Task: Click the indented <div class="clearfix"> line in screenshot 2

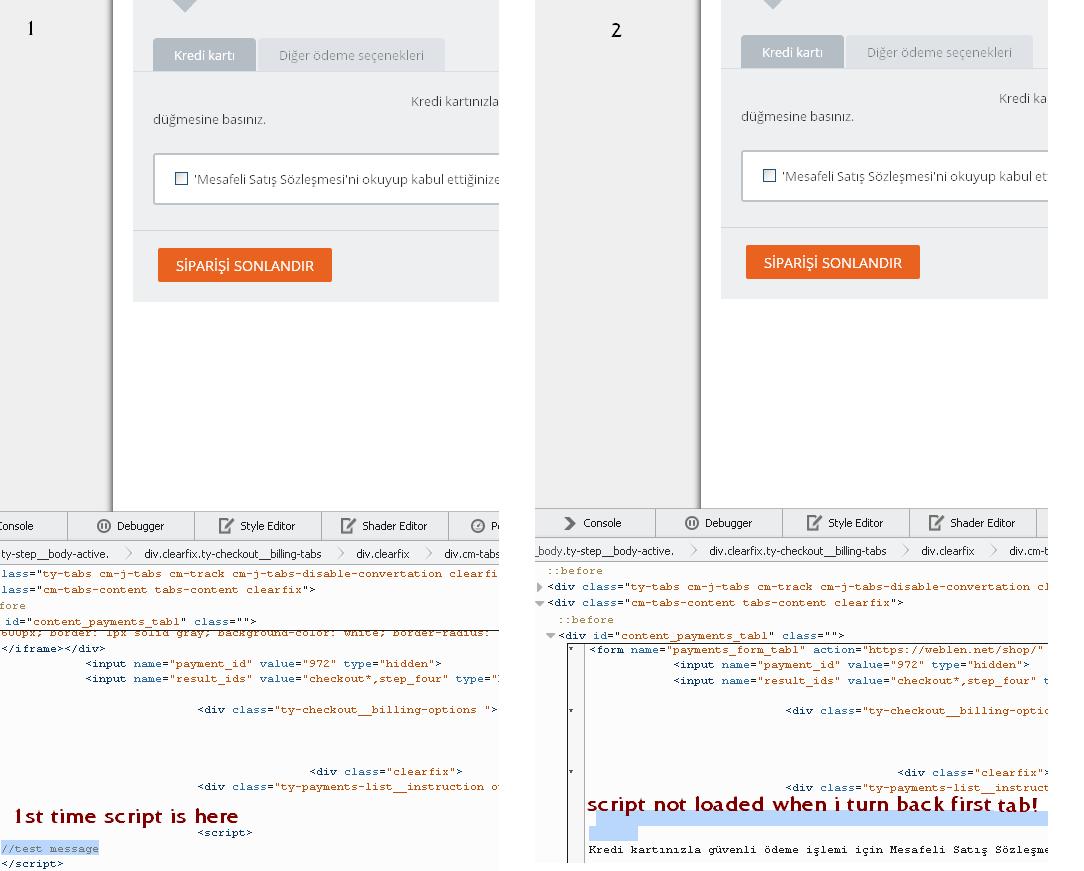Action: (x=973, y=774)
